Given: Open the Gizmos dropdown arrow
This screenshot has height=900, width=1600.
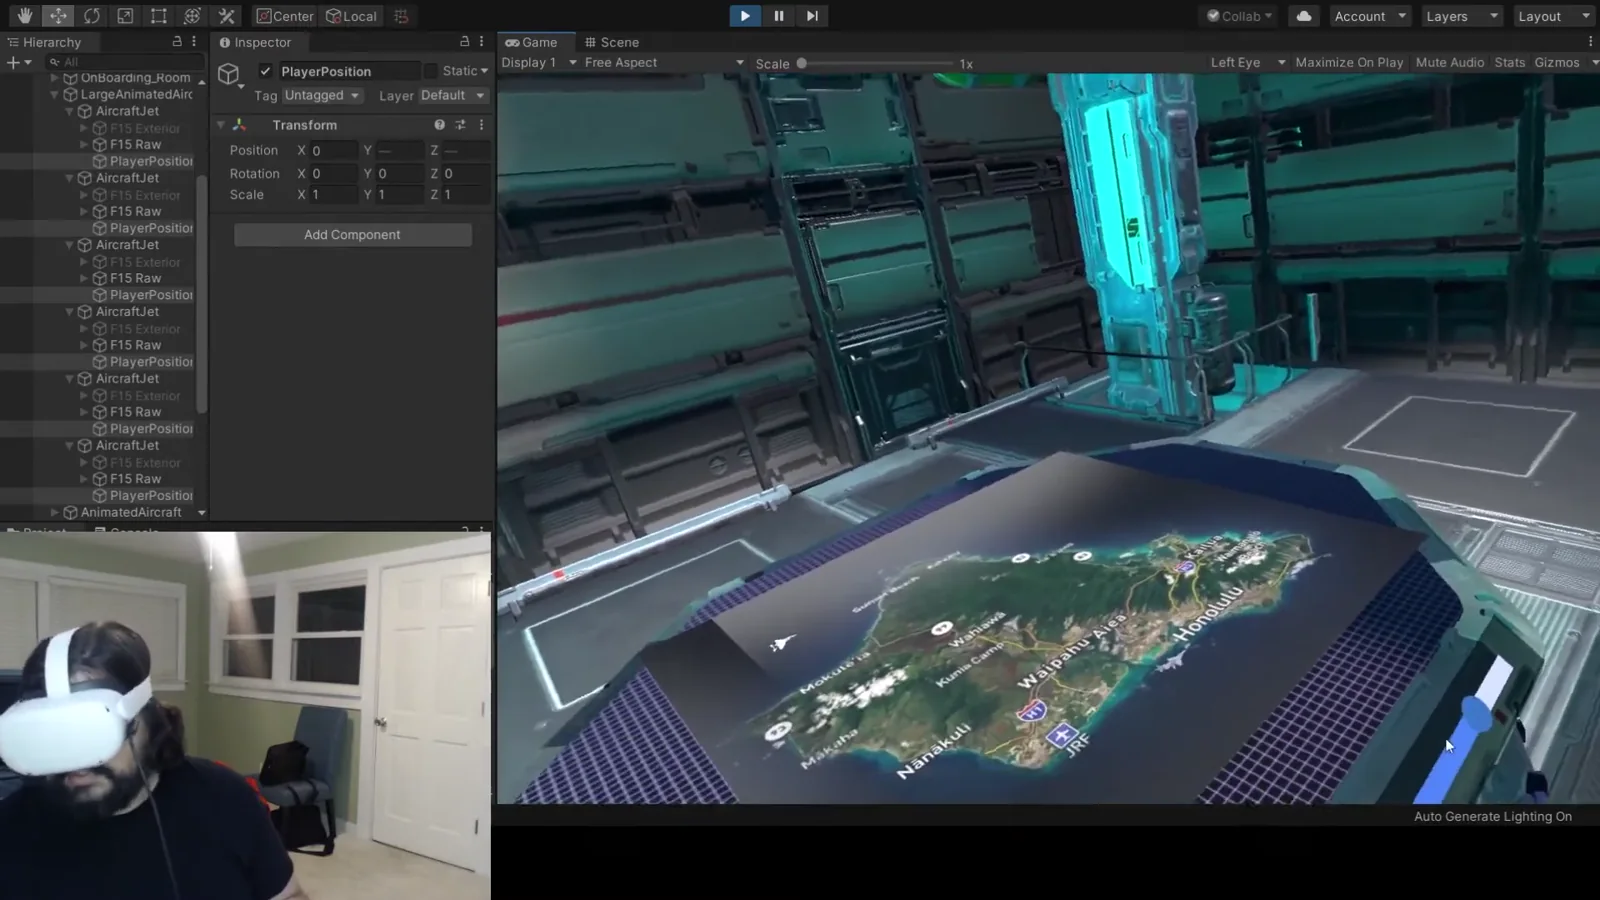Looking at the screenshot, I should (1594, 62).
